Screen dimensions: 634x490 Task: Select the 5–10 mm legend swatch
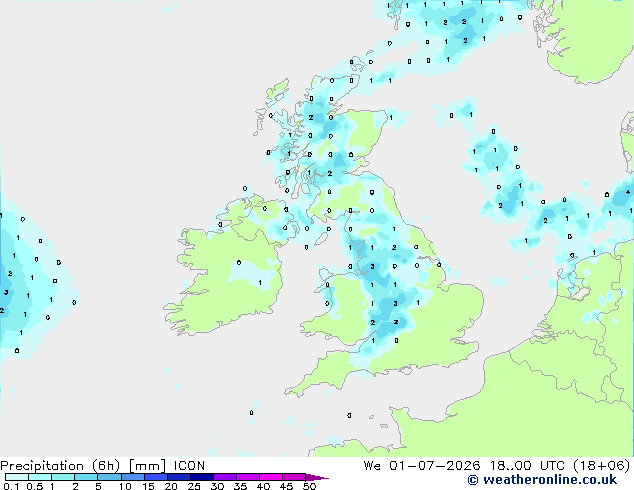tap(109, 477)
